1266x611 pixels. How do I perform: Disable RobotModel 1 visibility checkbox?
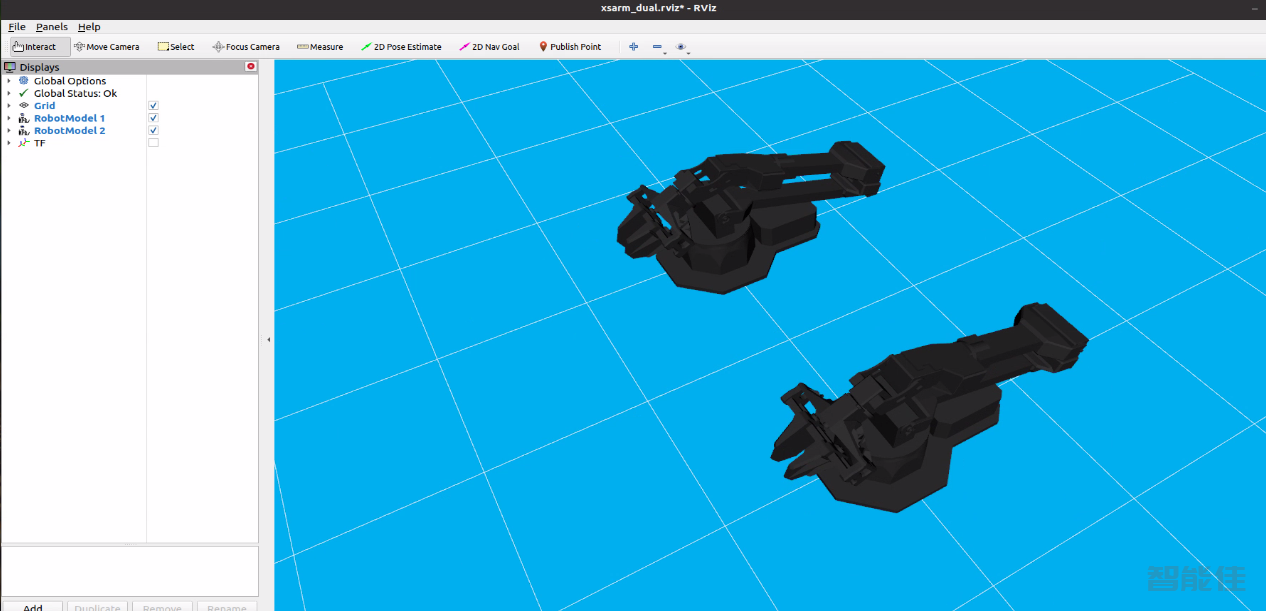click(x=153, y=118)
